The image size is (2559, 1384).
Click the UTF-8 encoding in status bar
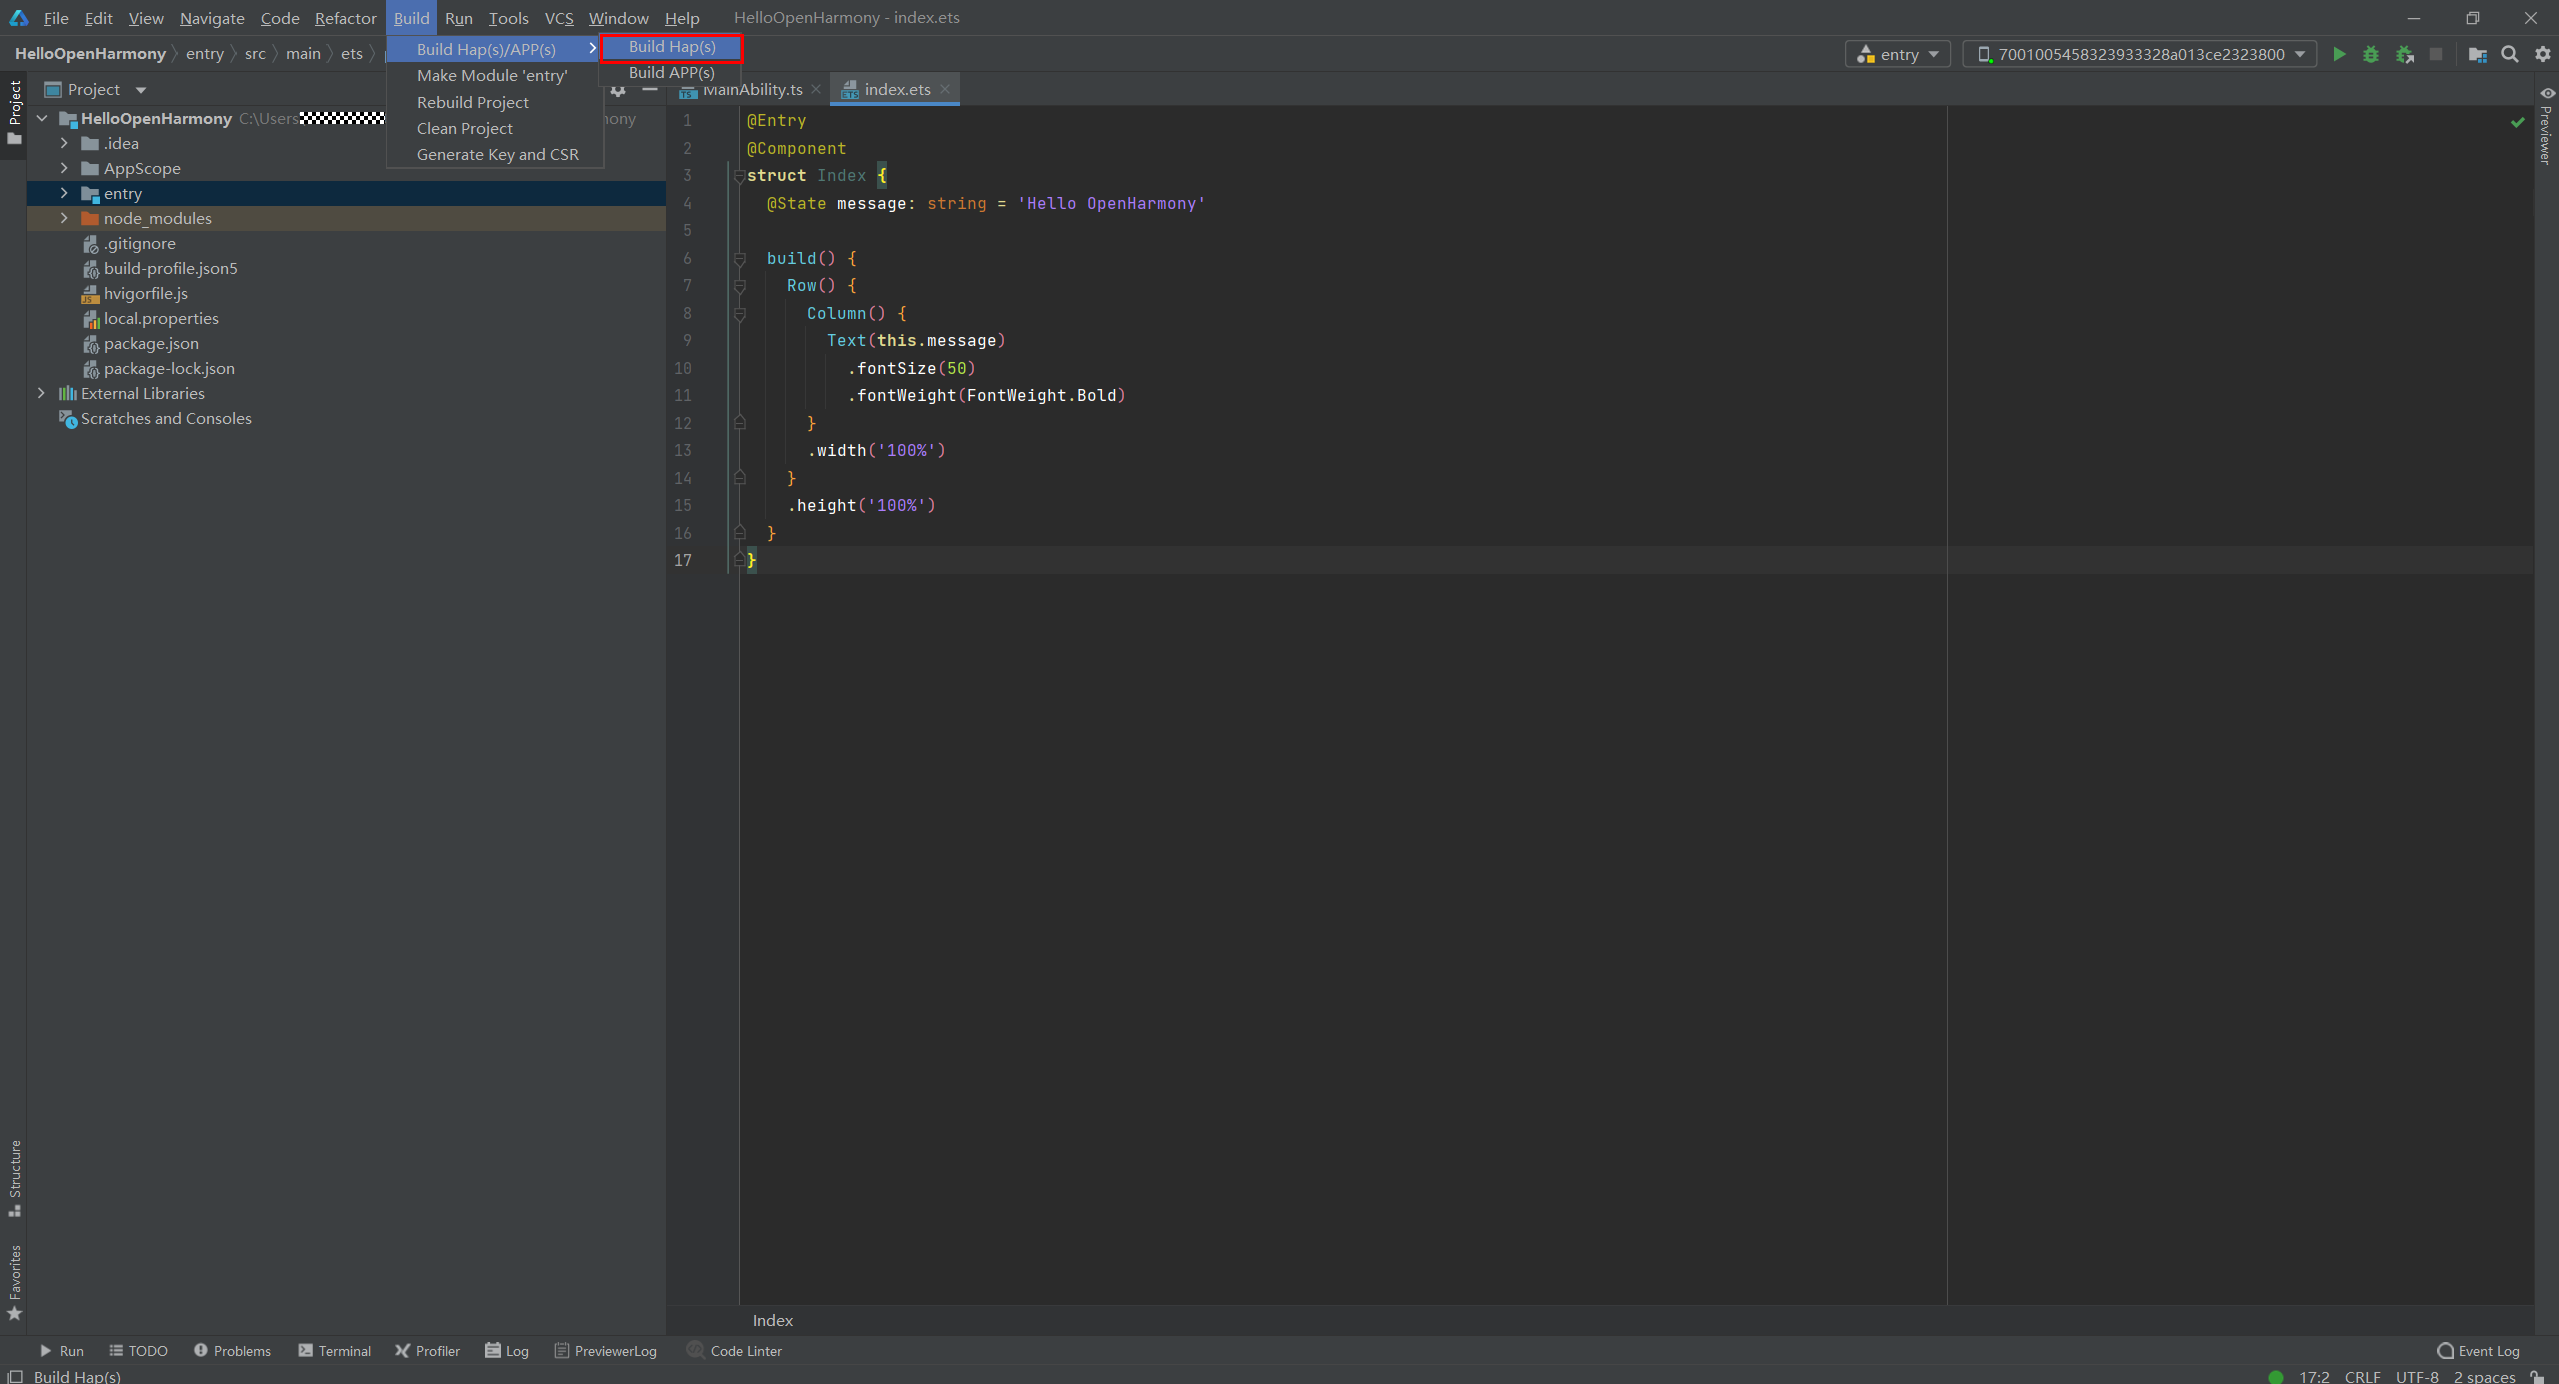[2416, 1377]
